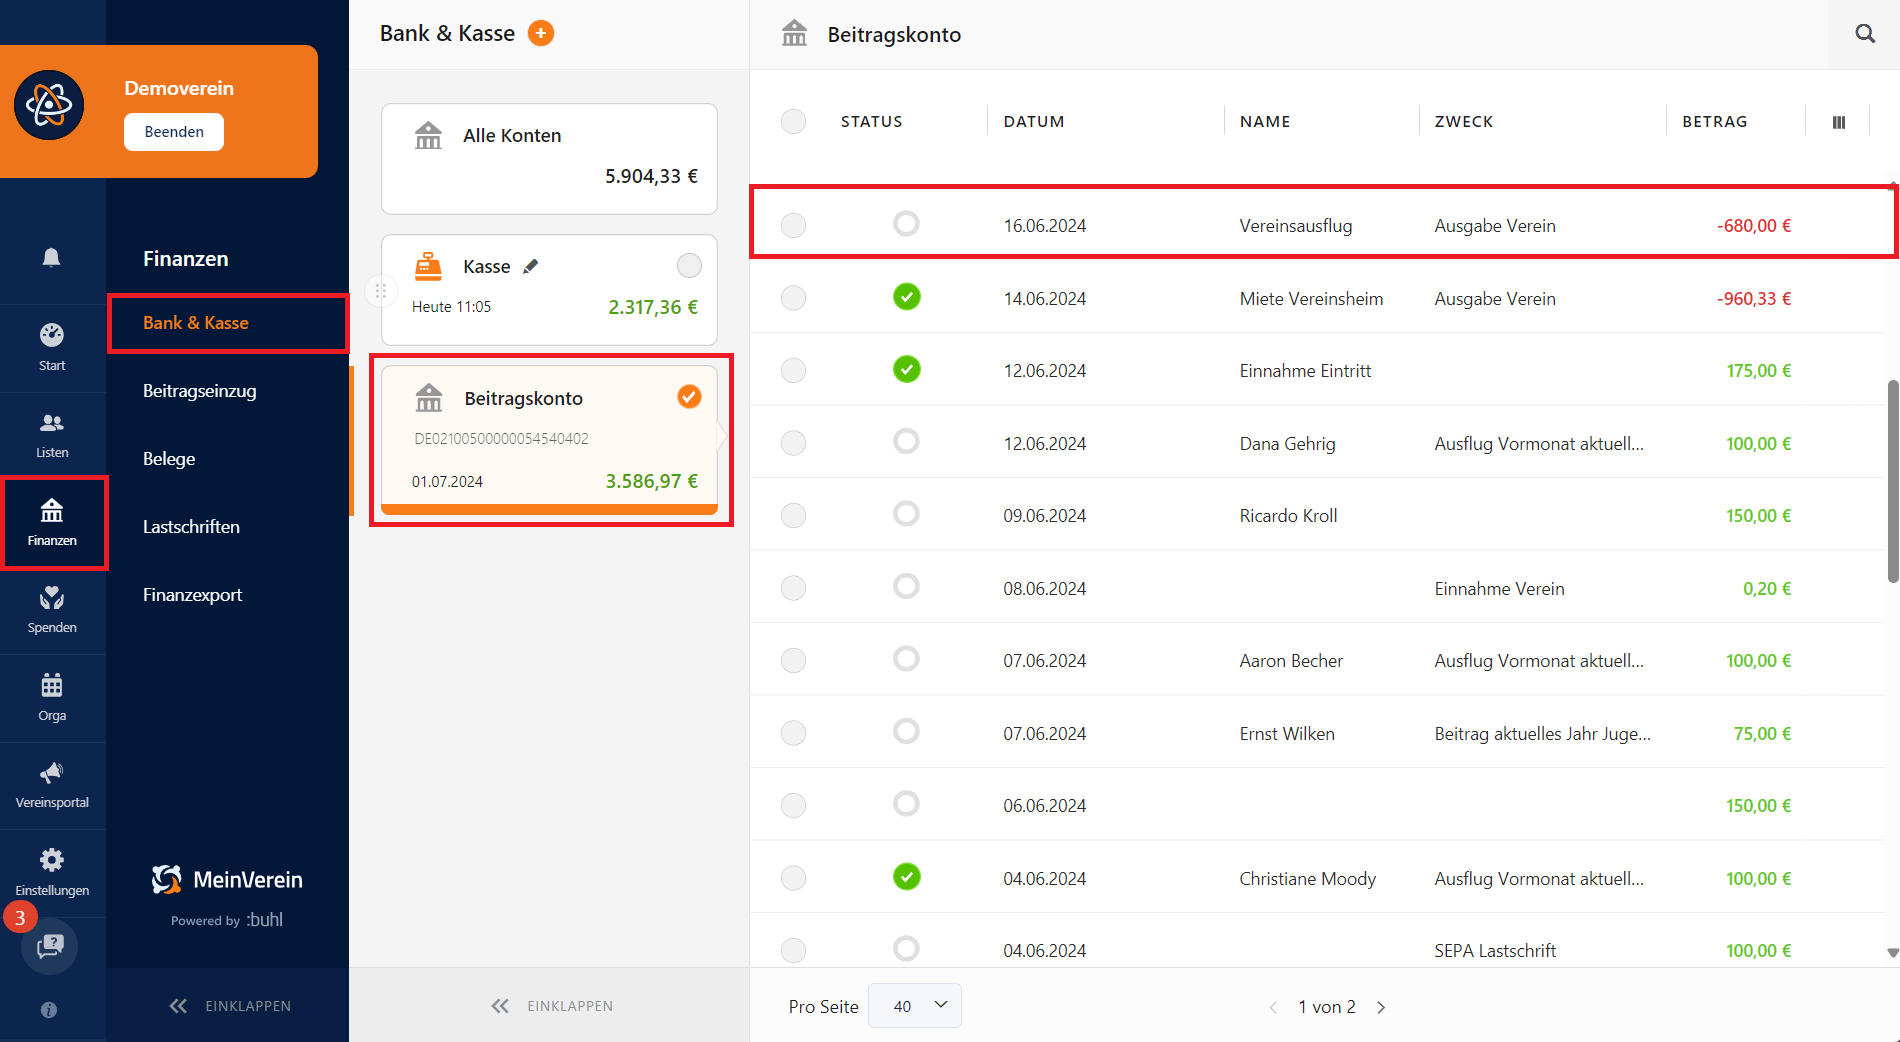Click IBAN DE02100500000054540402
1900x1042 pixels.
501,439
